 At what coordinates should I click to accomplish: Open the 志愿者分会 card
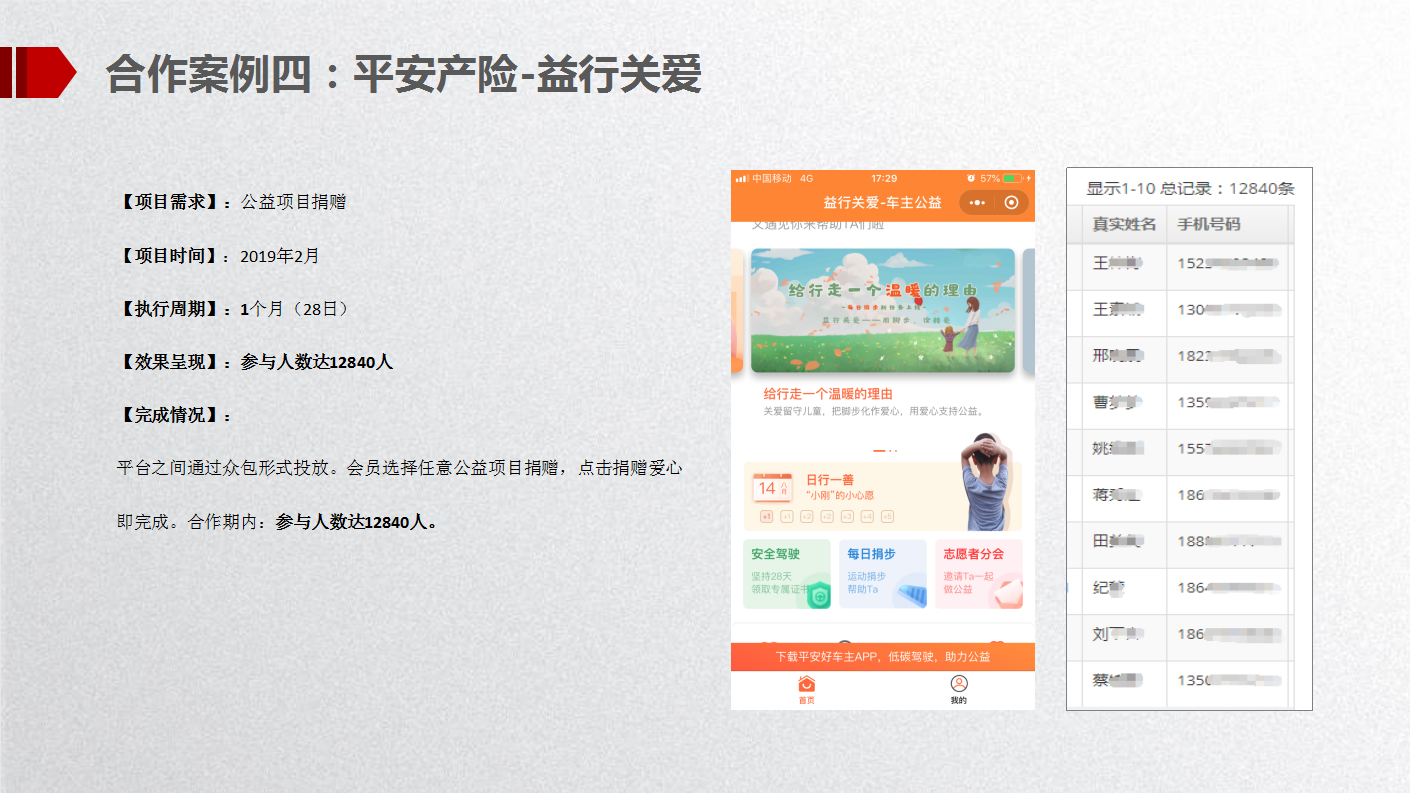[x=979, y=574]
